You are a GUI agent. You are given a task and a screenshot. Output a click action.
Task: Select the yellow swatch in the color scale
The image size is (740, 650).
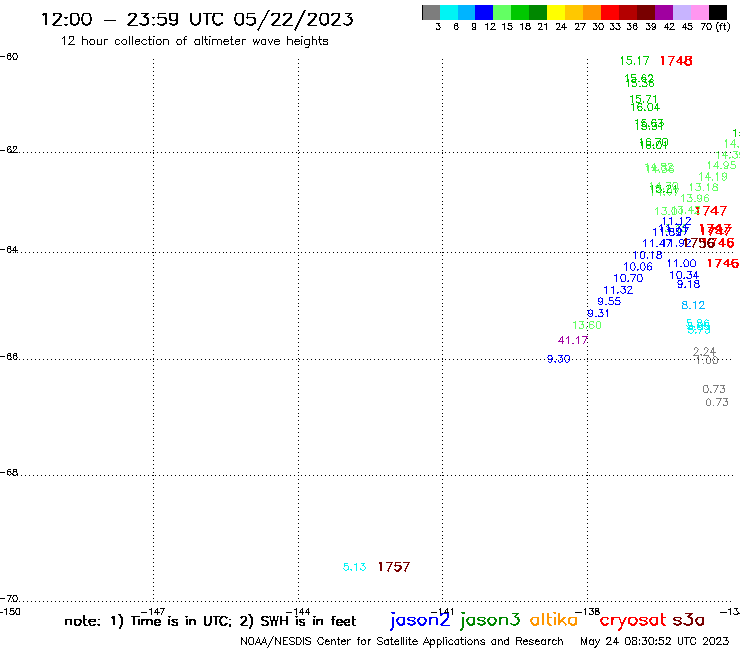(556, 12)
